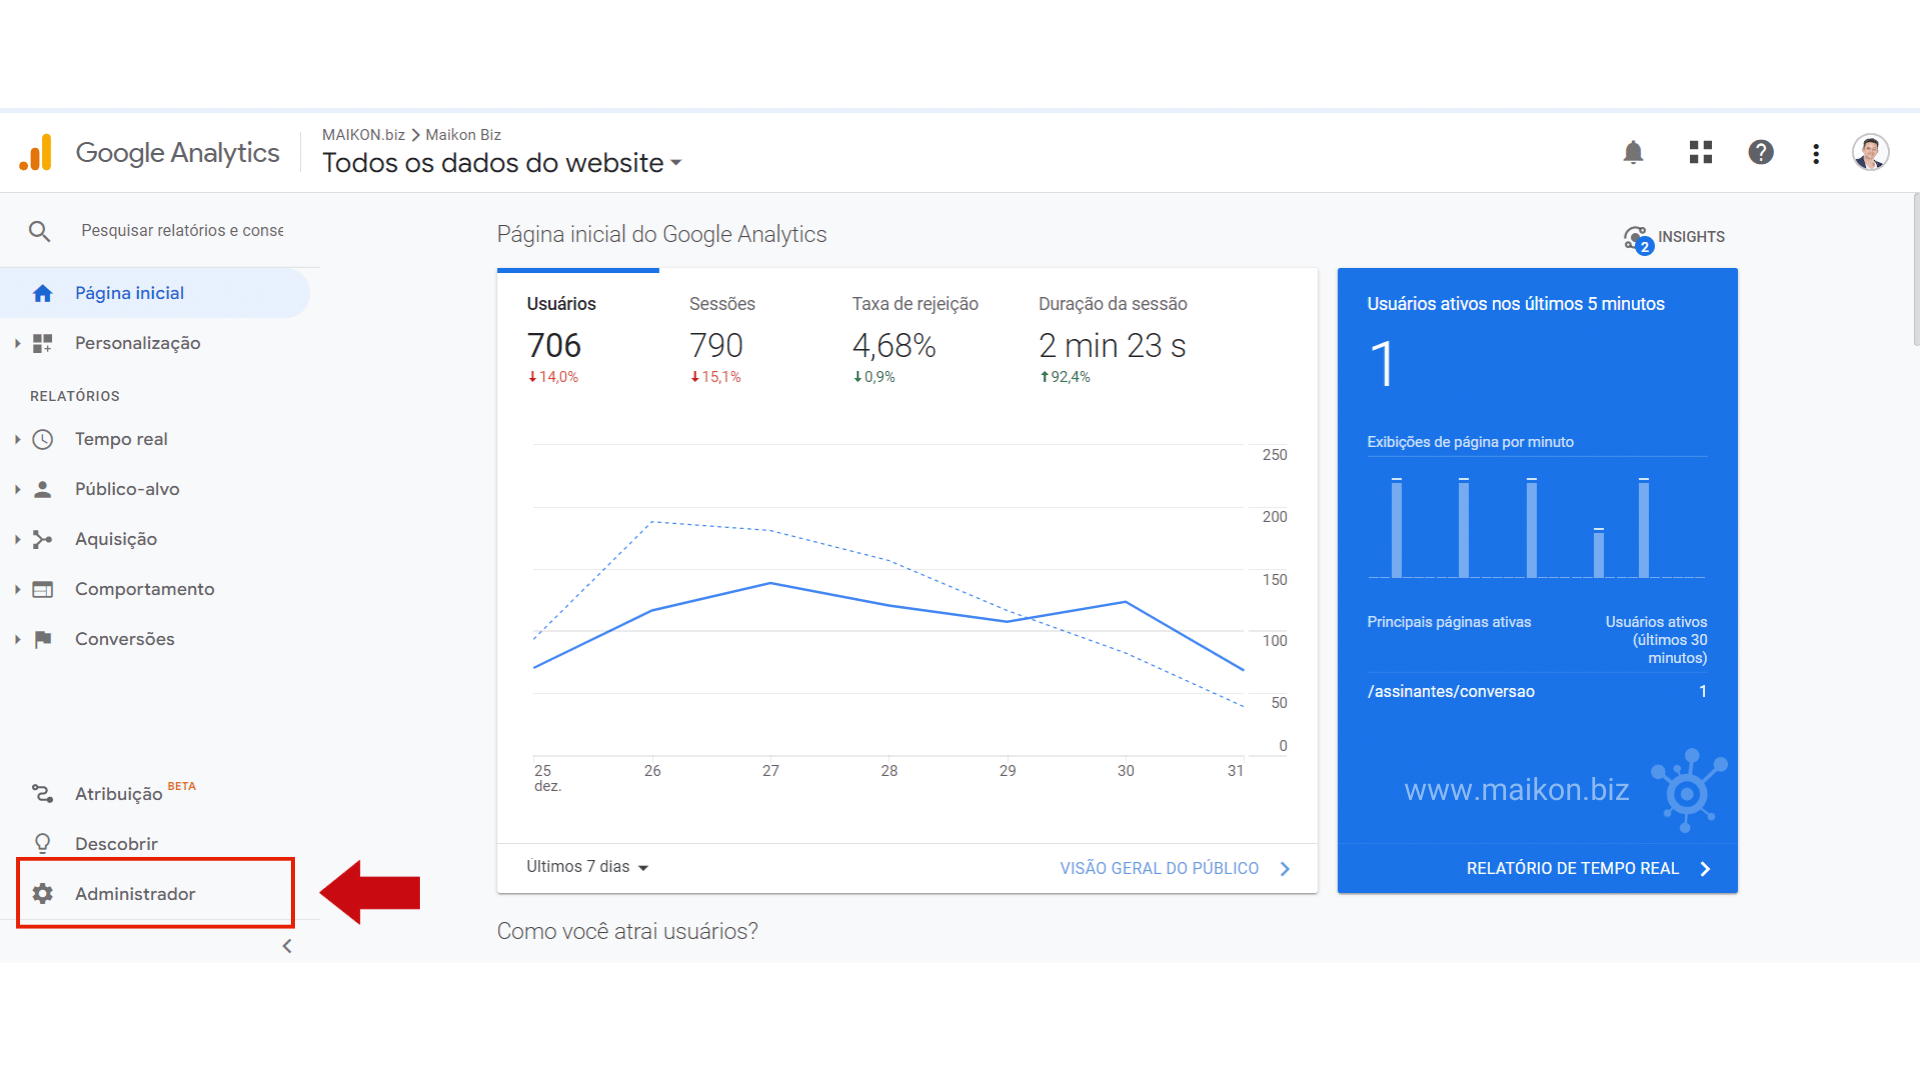This screenshot has height=1080, width=1920.
Task: Click the Administrador gear icon
Action: click(x=42, y=893)
